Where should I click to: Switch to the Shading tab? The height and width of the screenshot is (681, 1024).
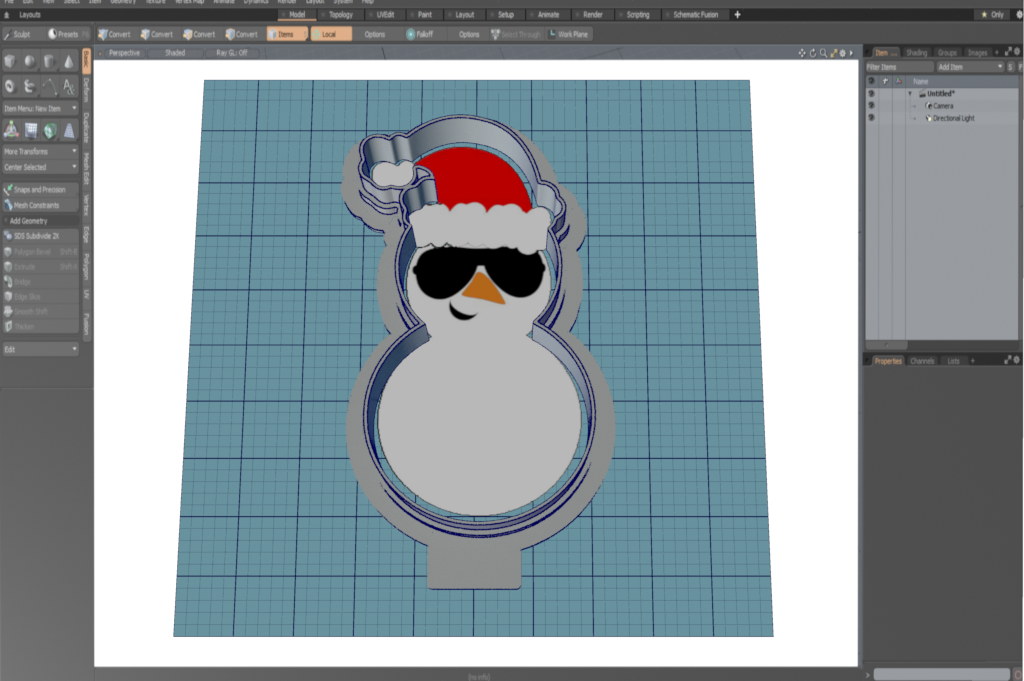pyautogui.click(x=917, y=52)
